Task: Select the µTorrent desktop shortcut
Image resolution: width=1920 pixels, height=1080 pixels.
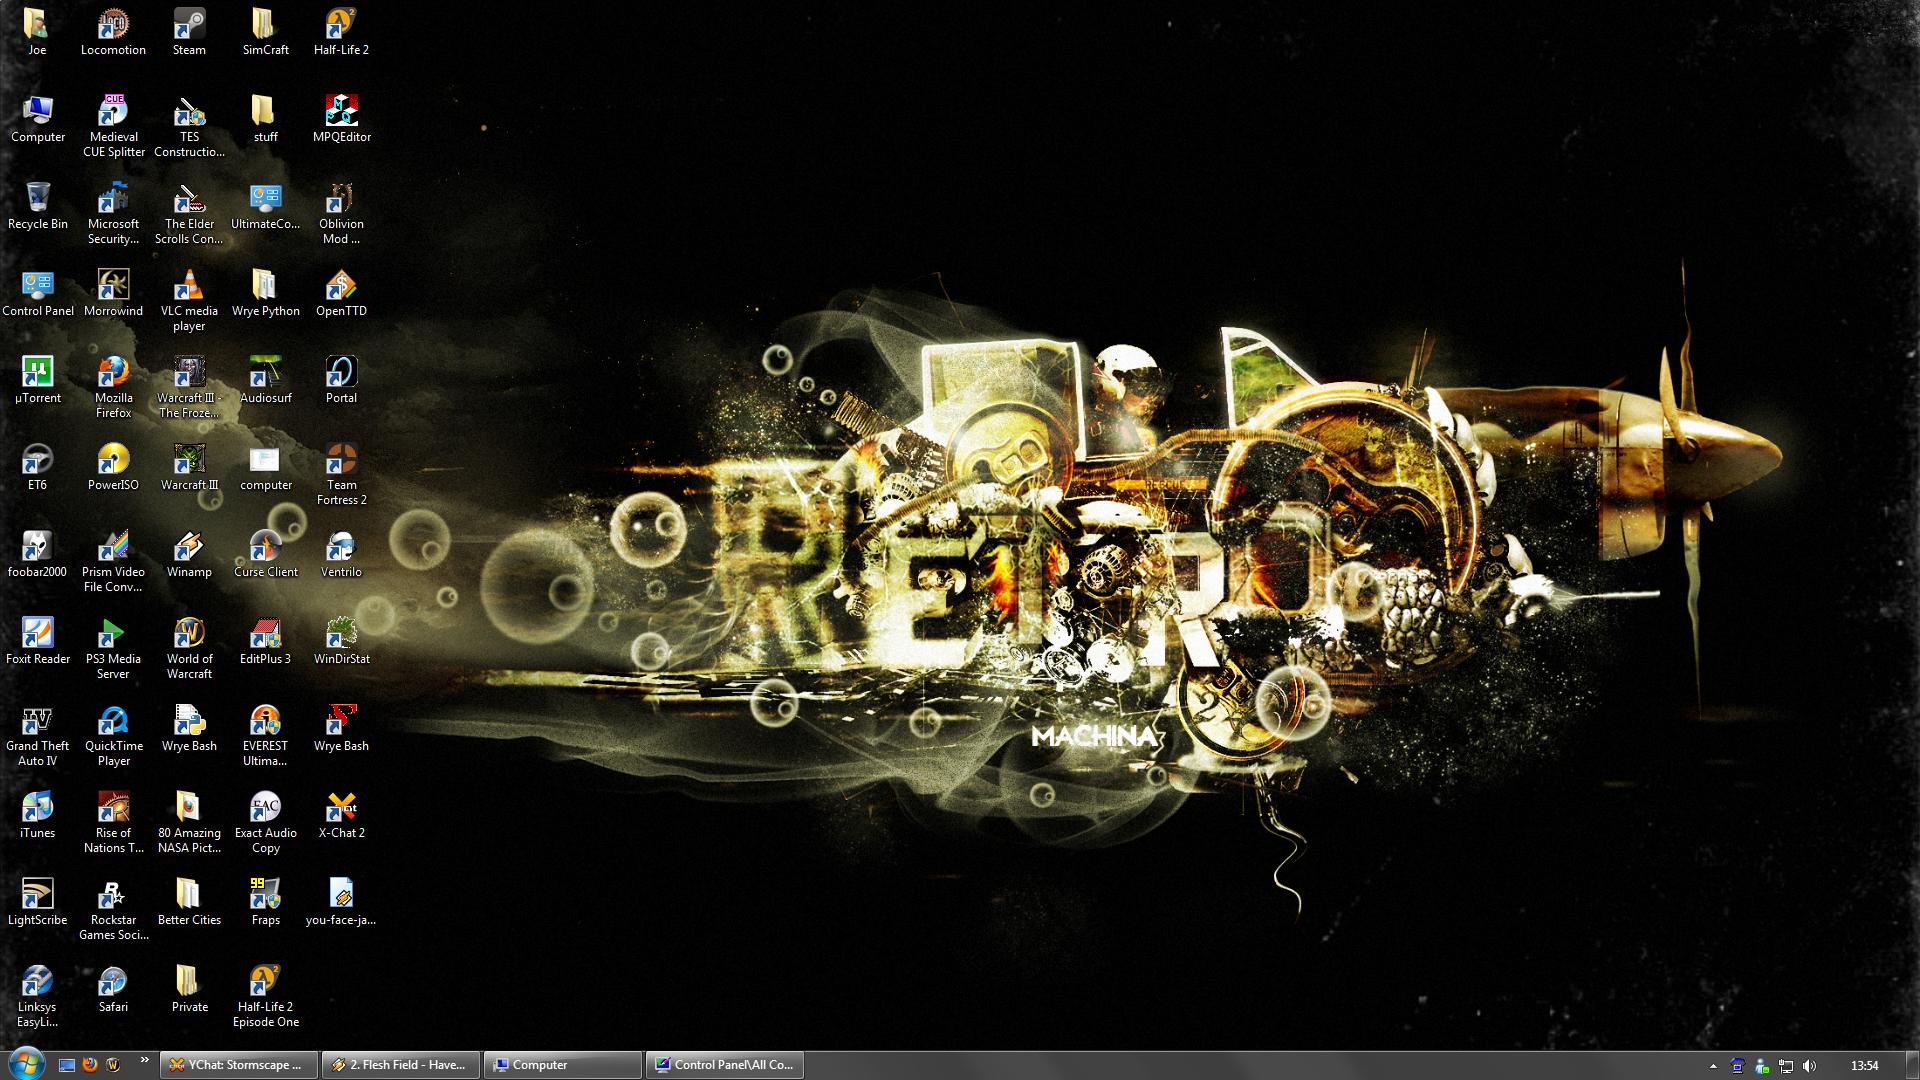Action: 37,373
